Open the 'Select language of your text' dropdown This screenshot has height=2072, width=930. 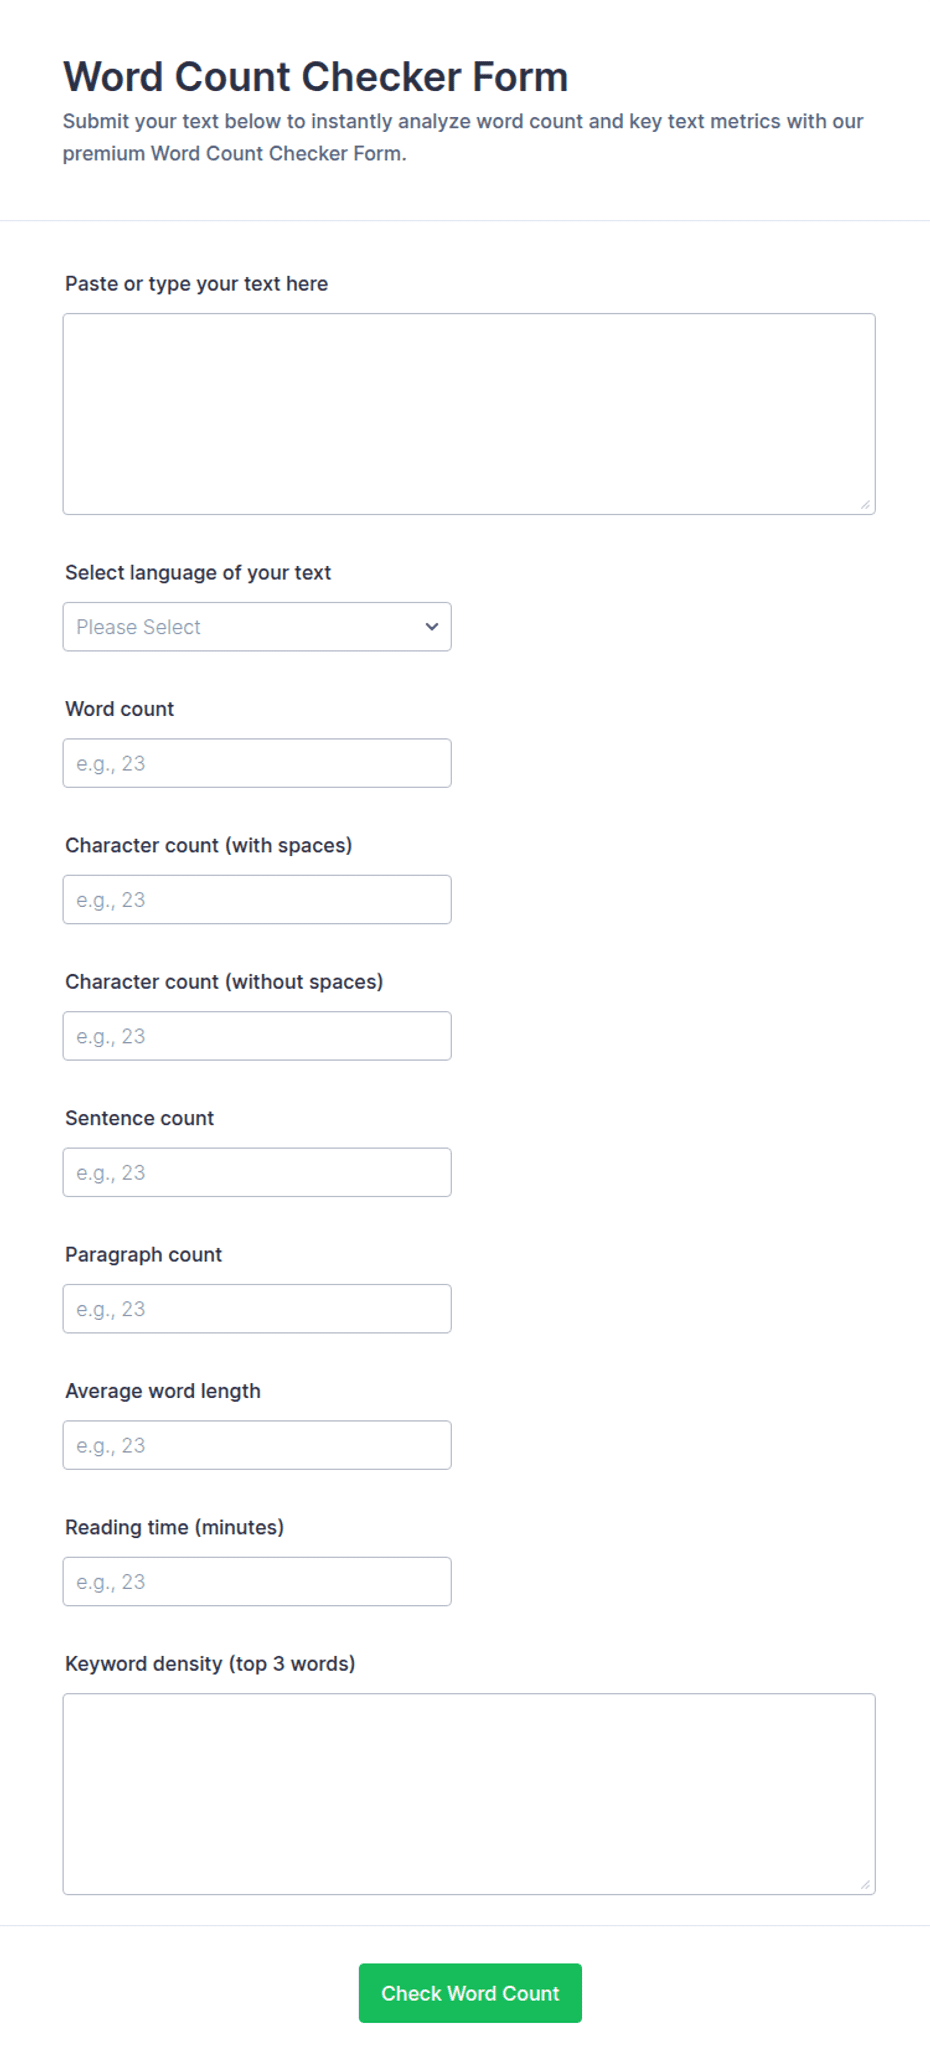[257, 627]
